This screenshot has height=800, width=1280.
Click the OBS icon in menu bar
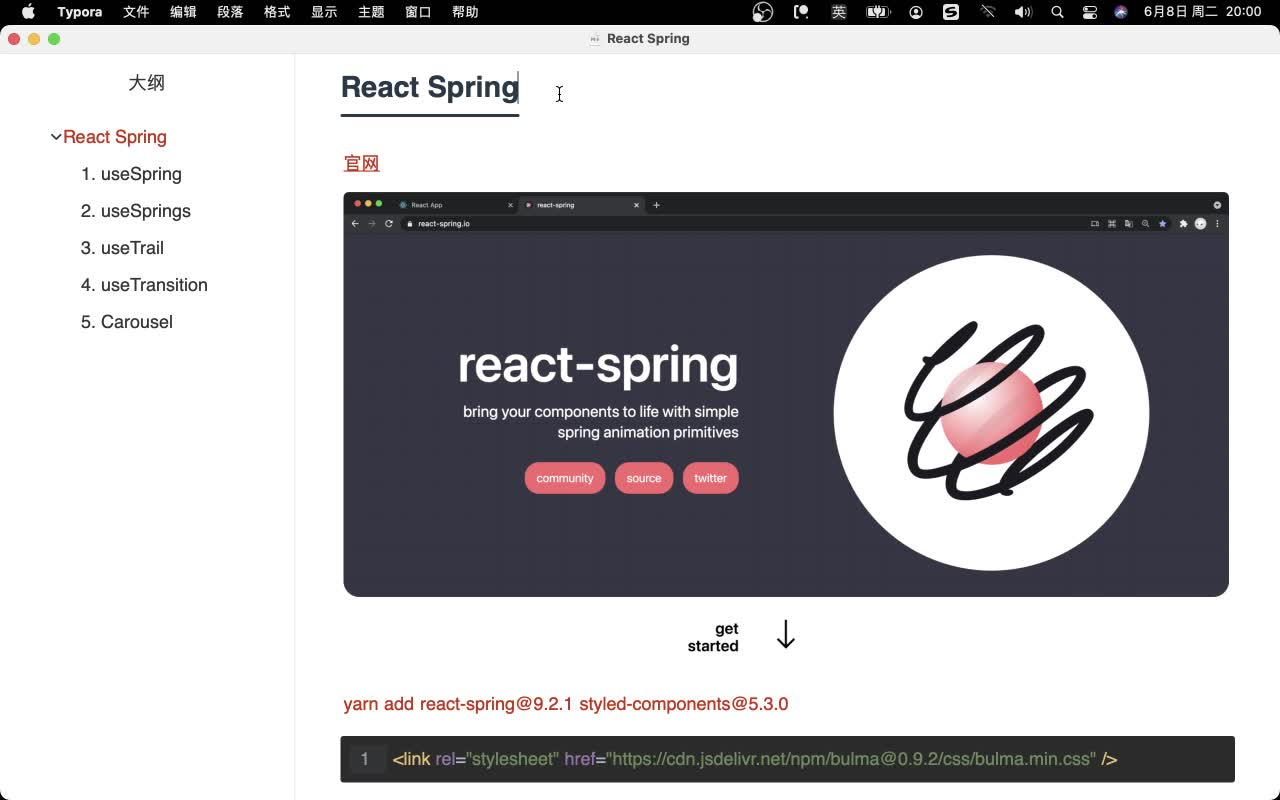pos(763,12)
